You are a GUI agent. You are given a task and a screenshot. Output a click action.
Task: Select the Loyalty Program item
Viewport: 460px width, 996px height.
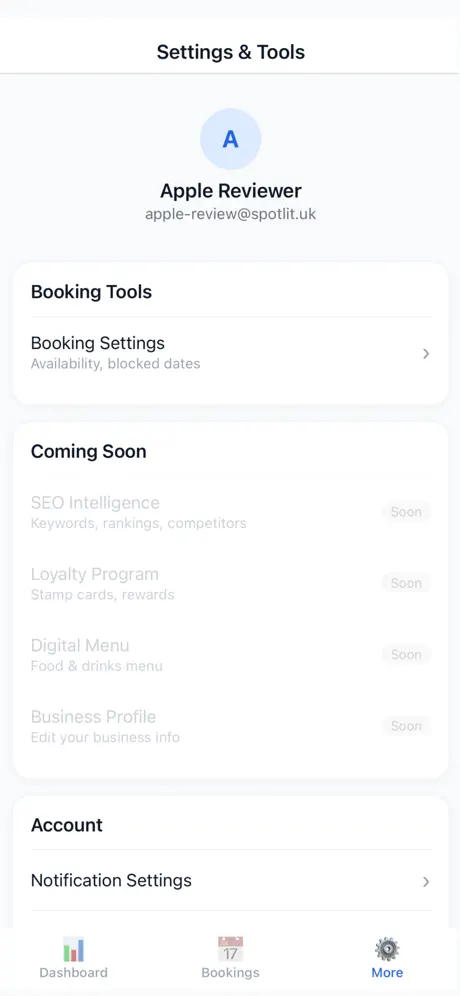(231, 584)
